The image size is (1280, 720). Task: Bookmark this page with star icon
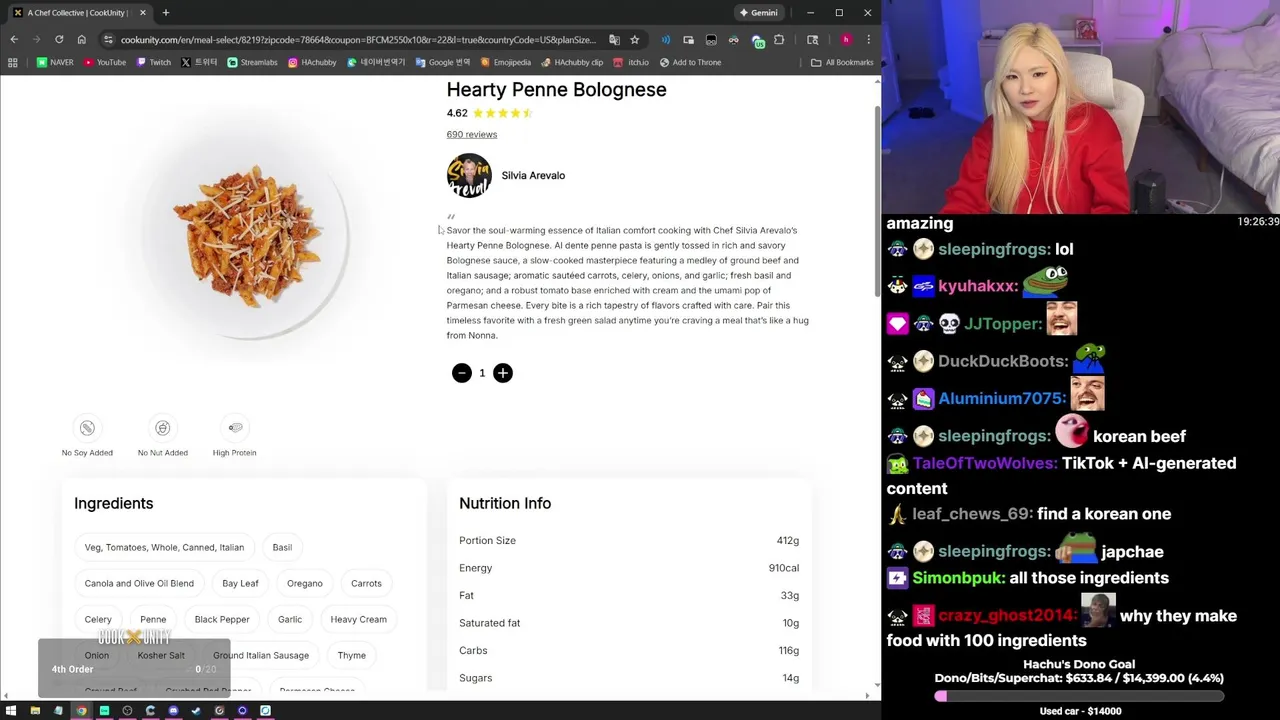point(634,40)
